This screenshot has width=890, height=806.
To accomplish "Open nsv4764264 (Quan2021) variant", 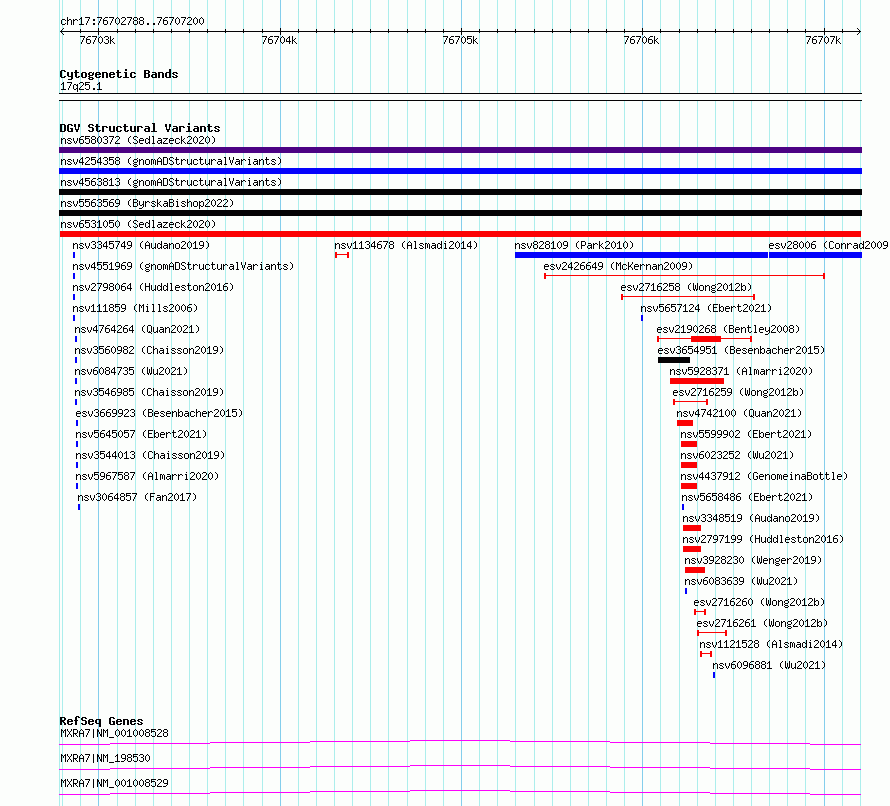I will 137,329.
